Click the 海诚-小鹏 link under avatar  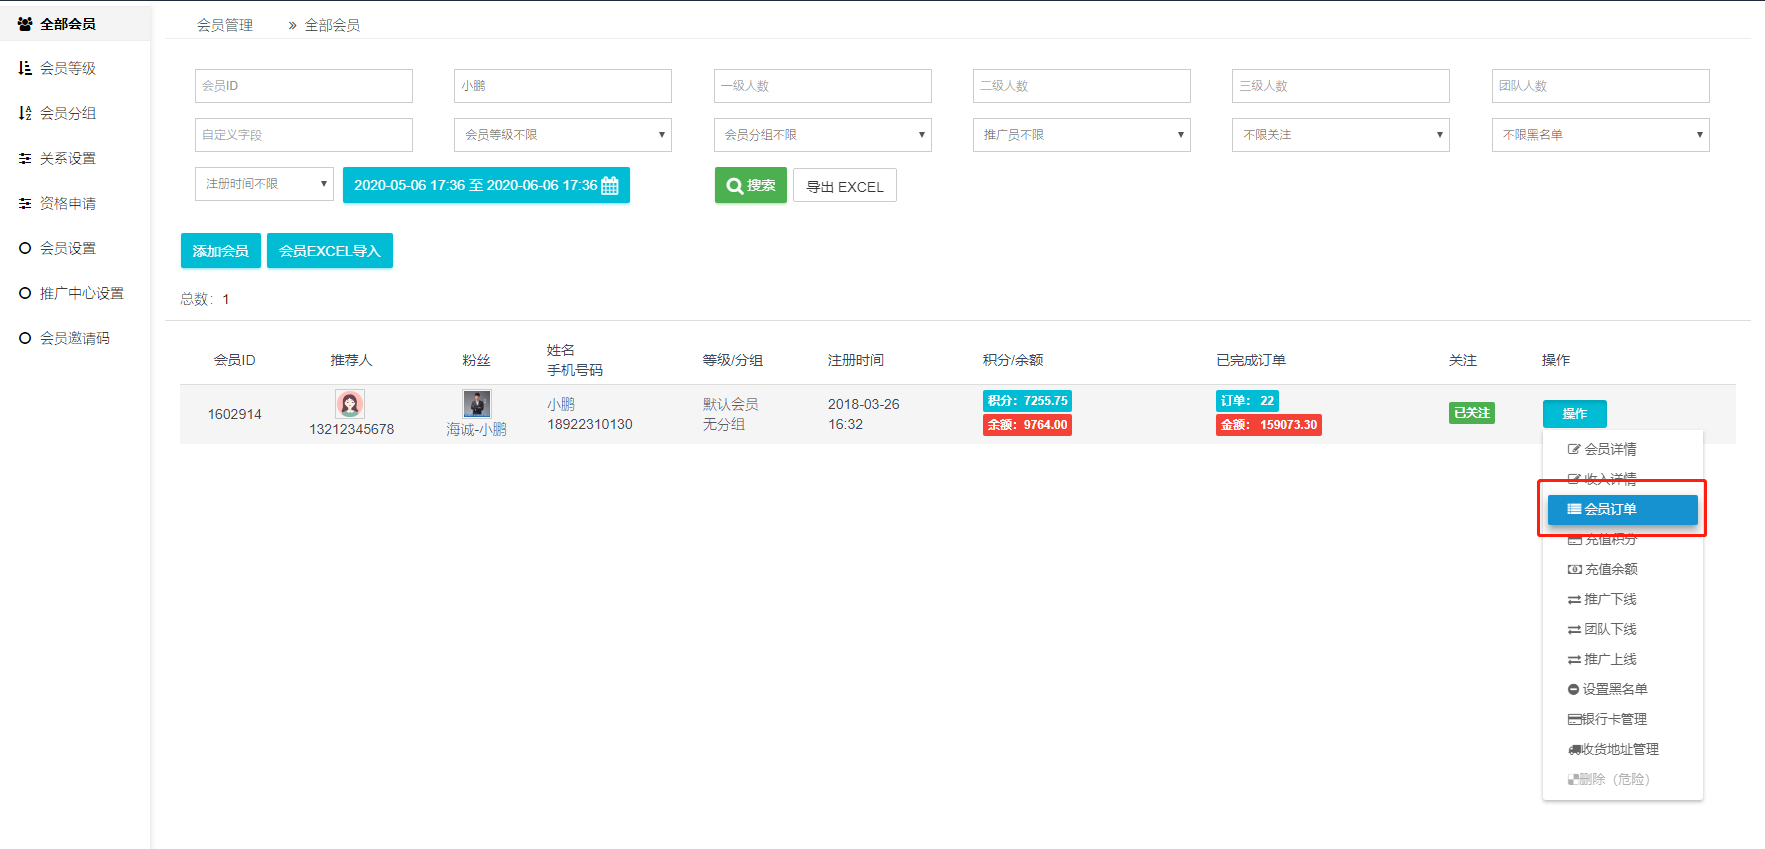(477, 429)
